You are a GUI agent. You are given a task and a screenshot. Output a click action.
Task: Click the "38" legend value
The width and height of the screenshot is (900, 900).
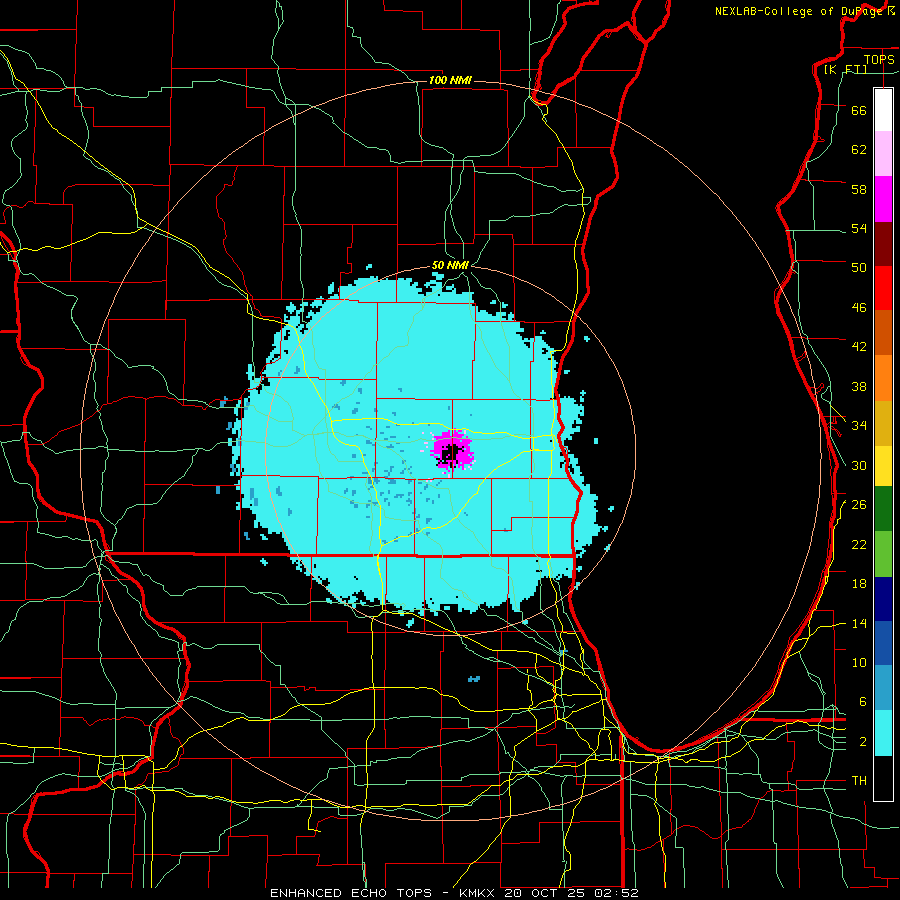[859, 386]
